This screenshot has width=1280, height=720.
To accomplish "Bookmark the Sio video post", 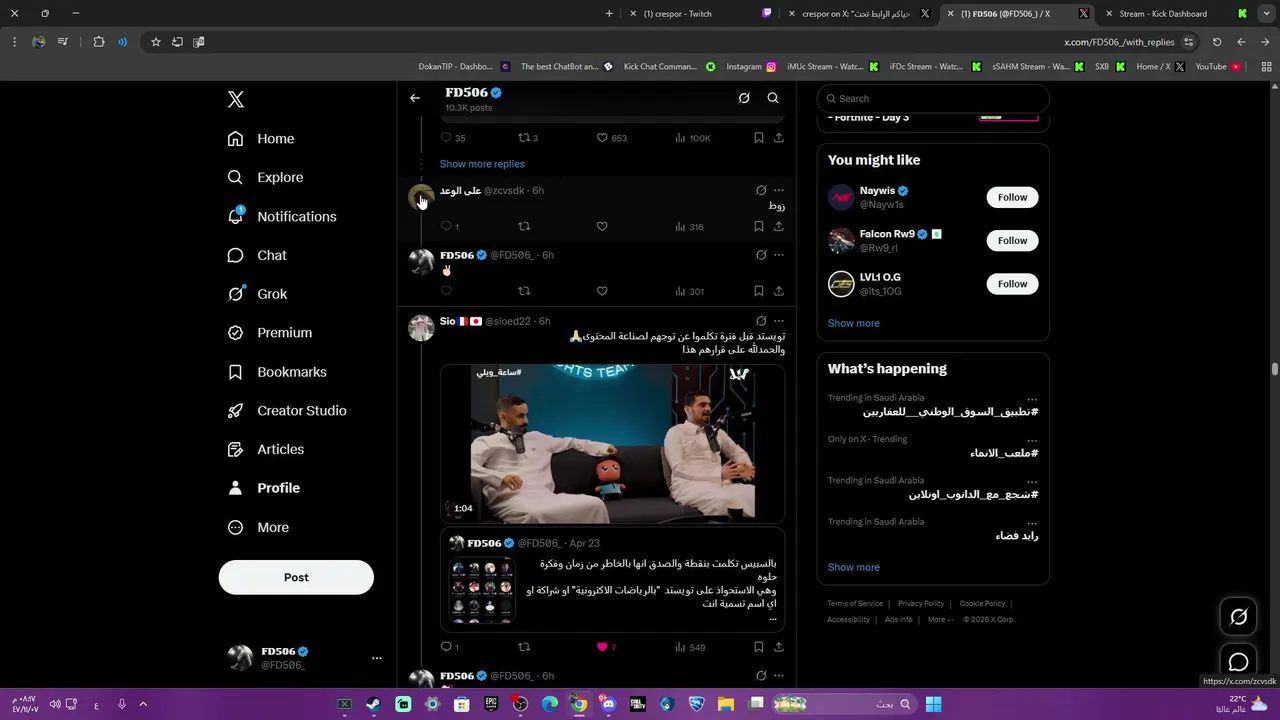I will coord(758,647).
